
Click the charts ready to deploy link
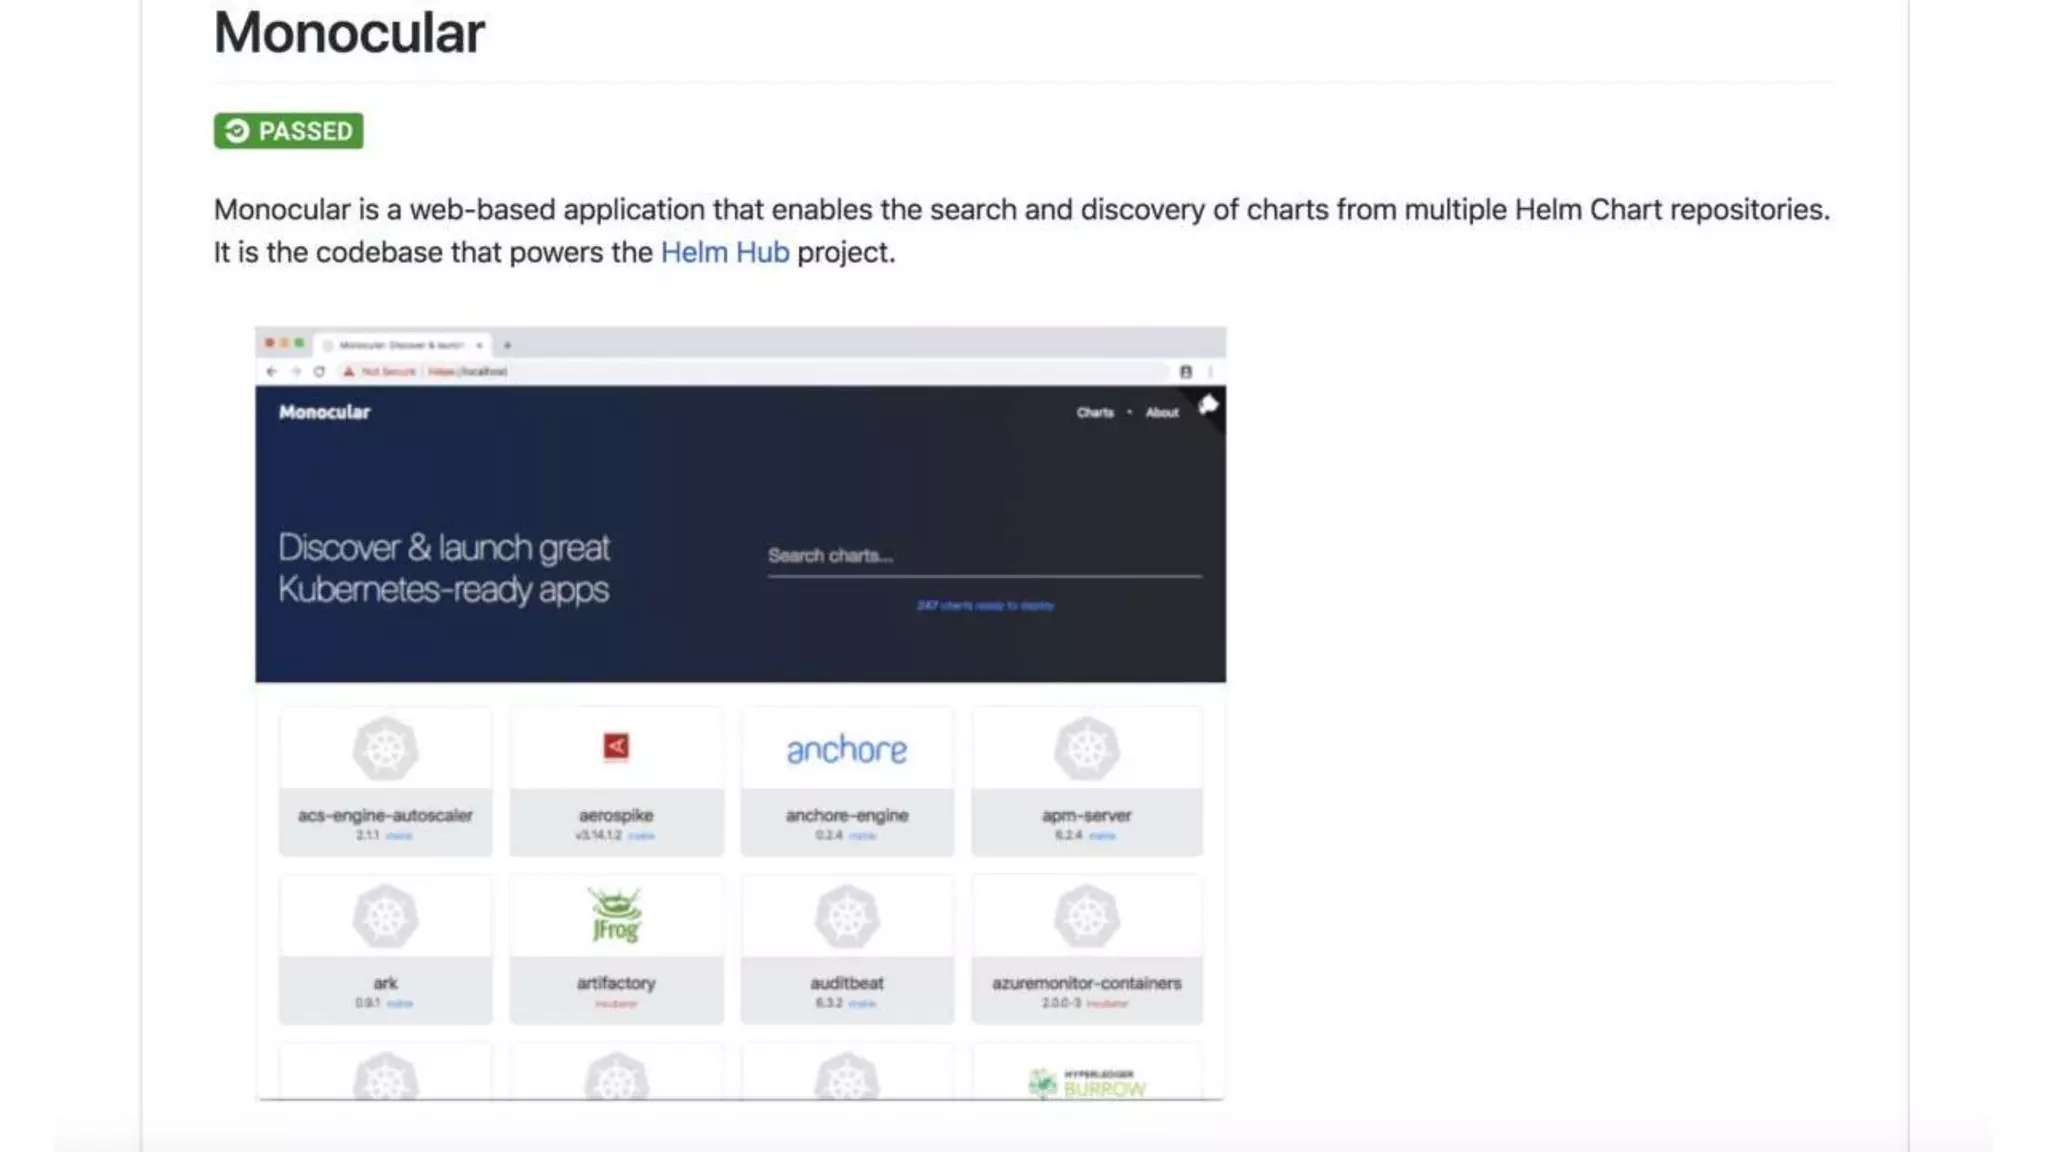tap(985, 605)
